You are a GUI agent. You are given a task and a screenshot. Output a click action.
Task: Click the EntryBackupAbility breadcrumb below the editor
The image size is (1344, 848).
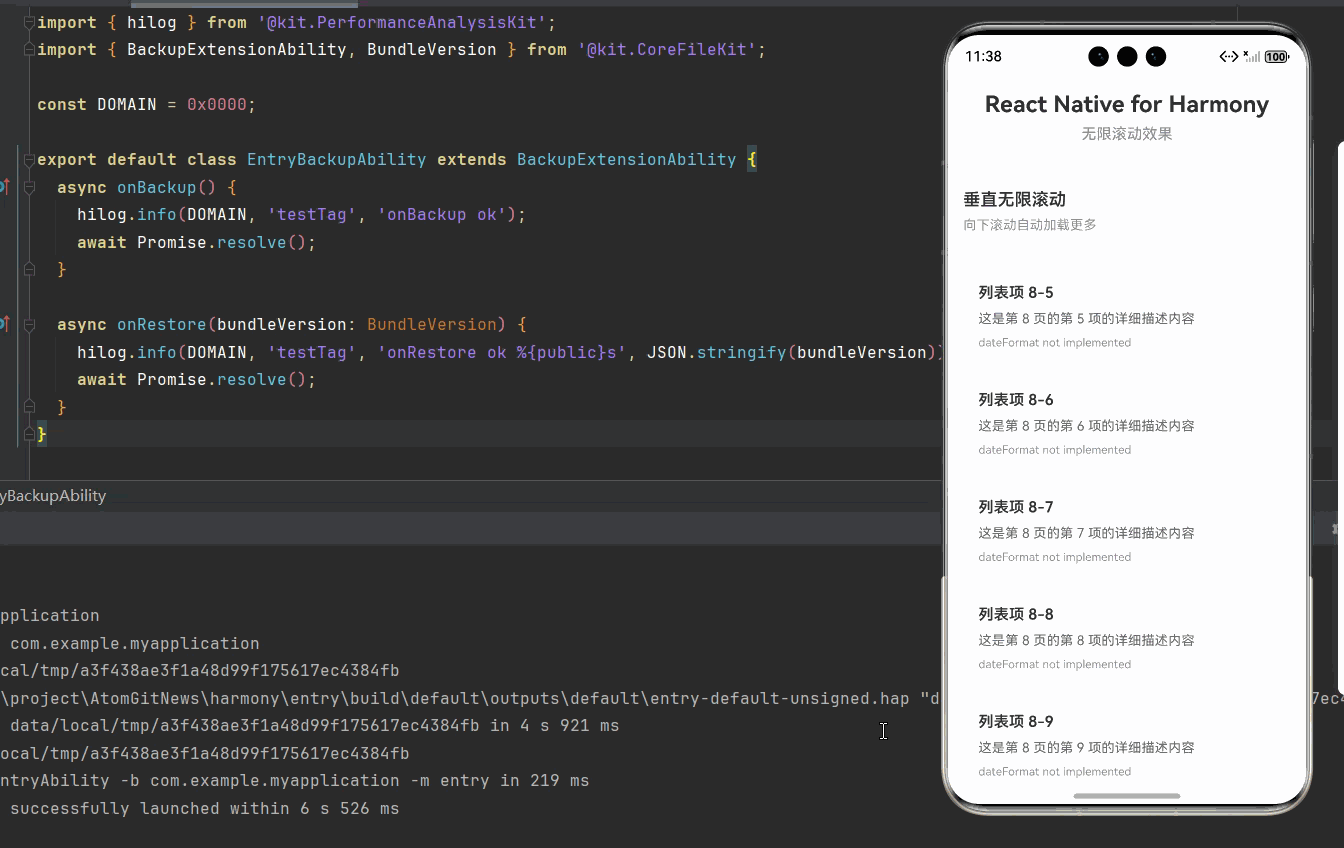[x=53, y=496]
